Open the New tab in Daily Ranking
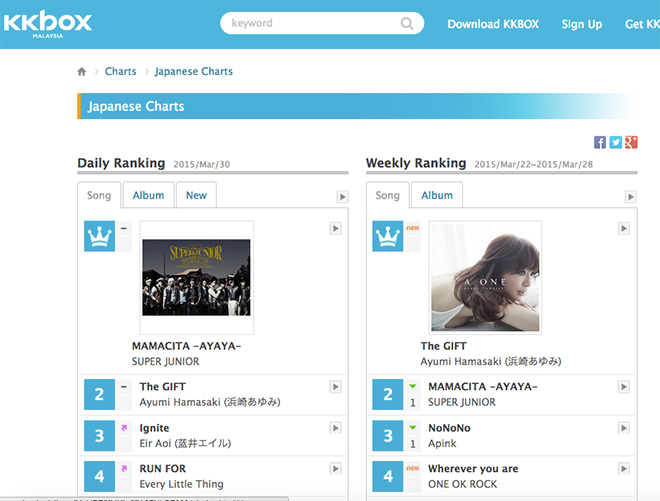The width and height of the screenshot is (660, 501). coord(196,195)
